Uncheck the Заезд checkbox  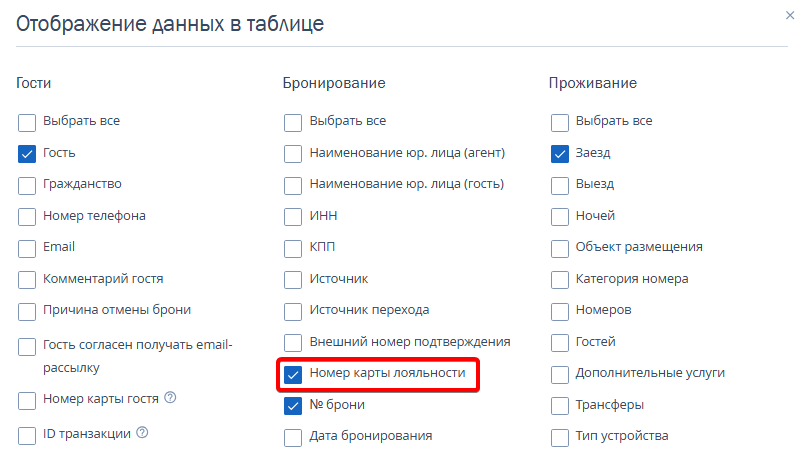(560, 154)
